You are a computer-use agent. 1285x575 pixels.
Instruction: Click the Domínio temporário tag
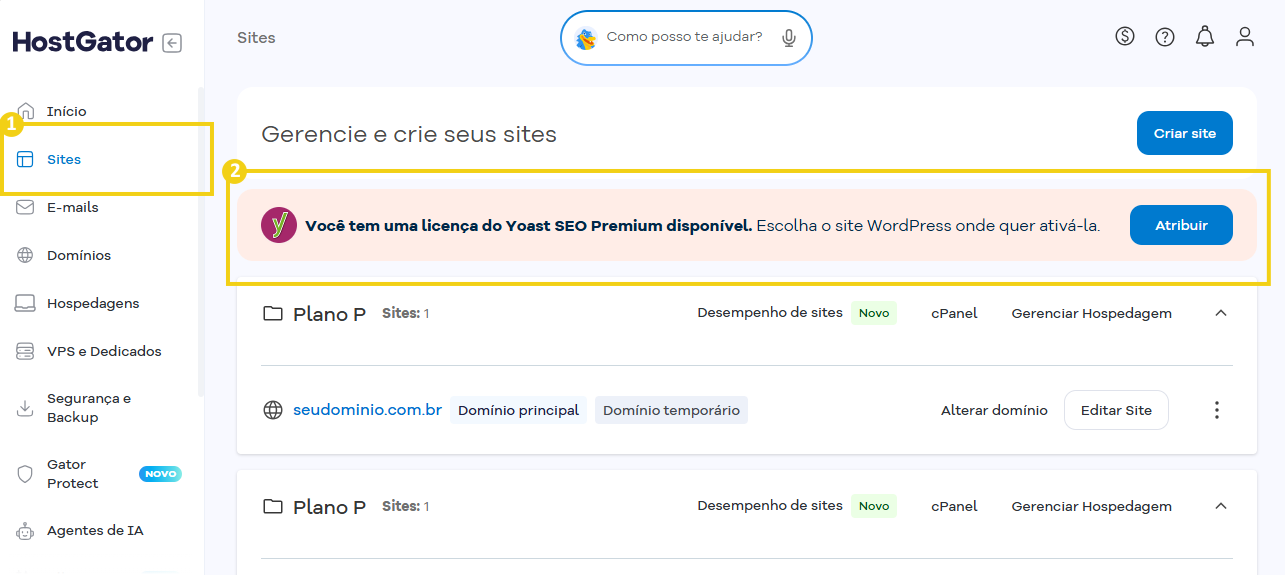coord(671,410)
